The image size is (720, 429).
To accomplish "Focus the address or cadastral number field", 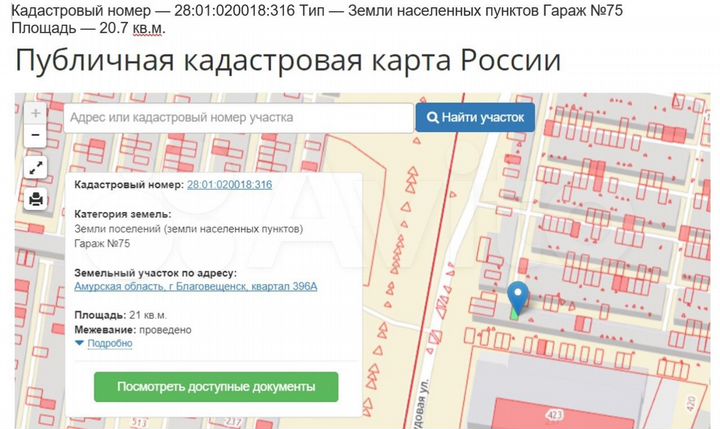I will pos(238,118).
